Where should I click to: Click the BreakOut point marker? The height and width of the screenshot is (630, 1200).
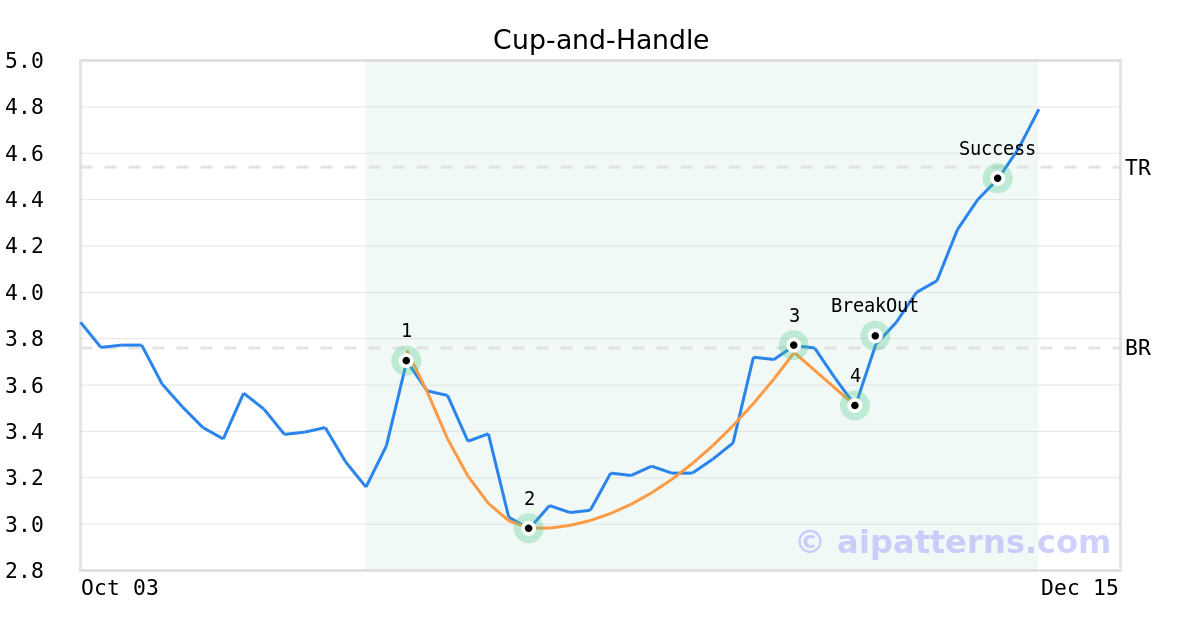point(875,336)
